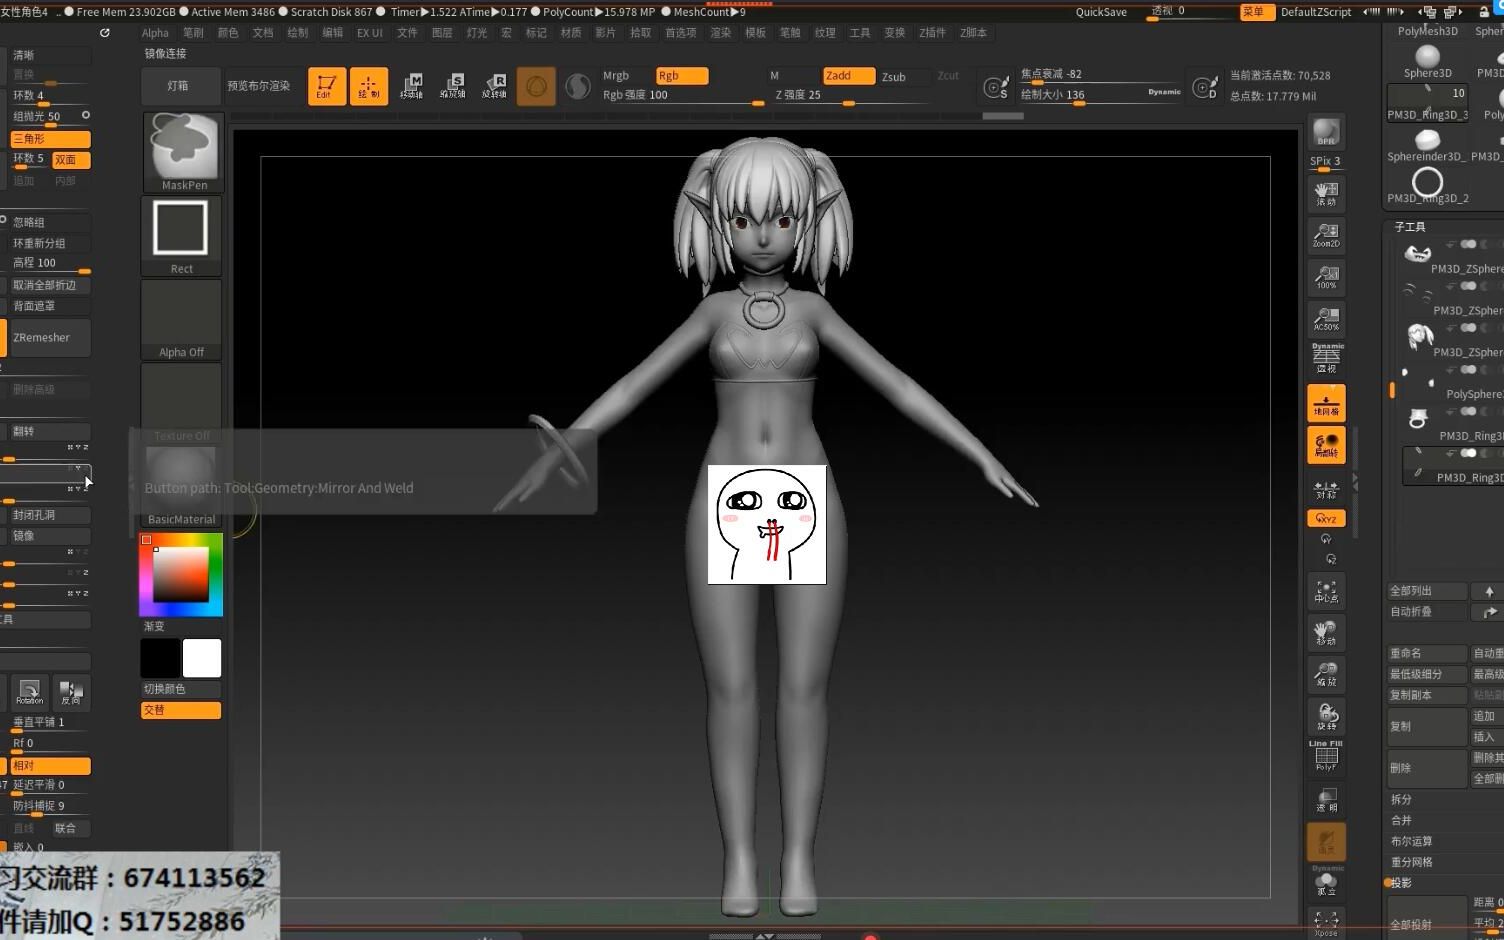Toggle the orange 相对 button
Screen dimensions: 1504x940
[x=50, y=766]
